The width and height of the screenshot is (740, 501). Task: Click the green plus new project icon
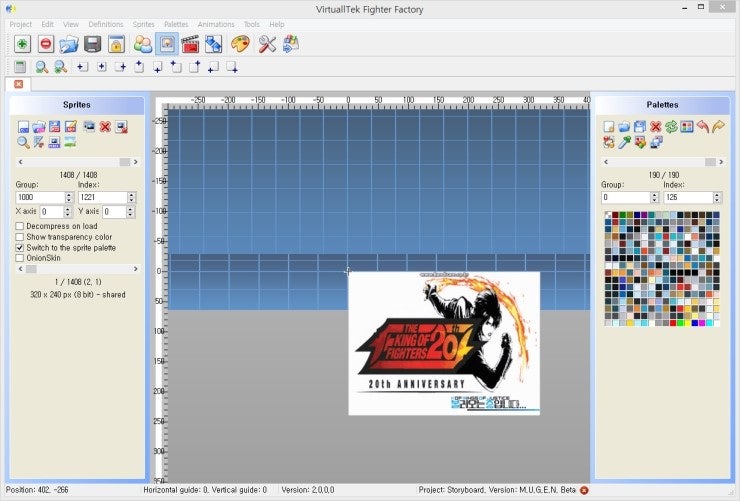[x=22, y=44]
